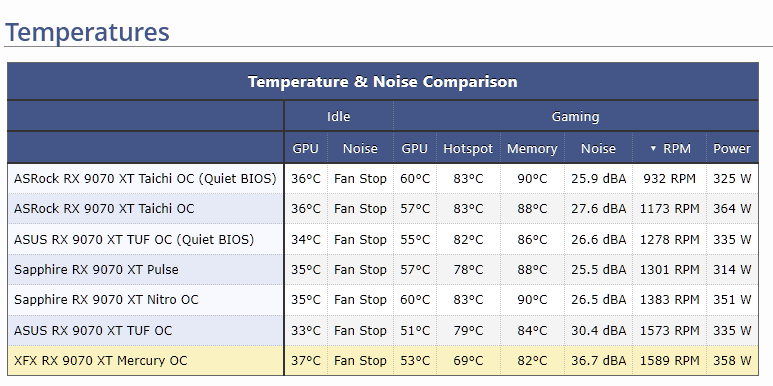
Task: Select the XFX RX 9070 XT Mercury OC row
Action: (383, 360)
